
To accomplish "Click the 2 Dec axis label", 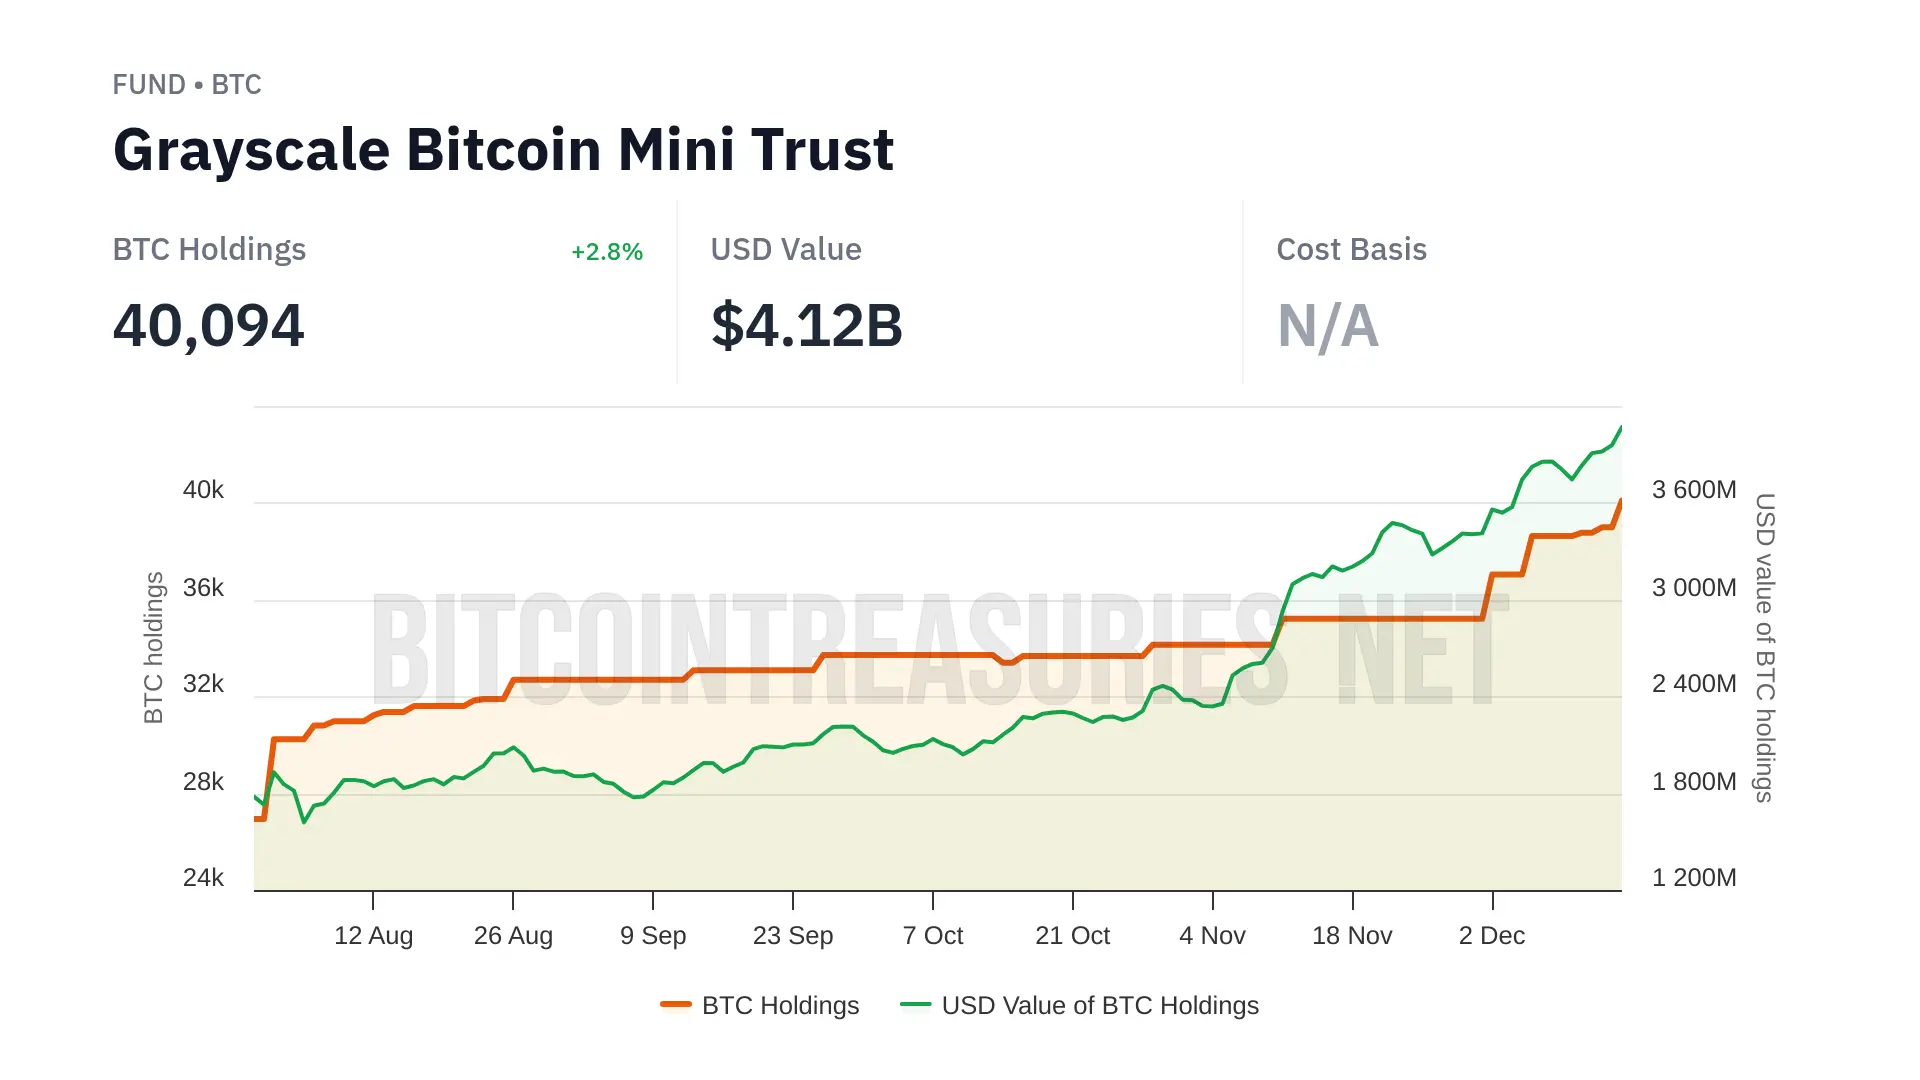I will click(1492, 935).
